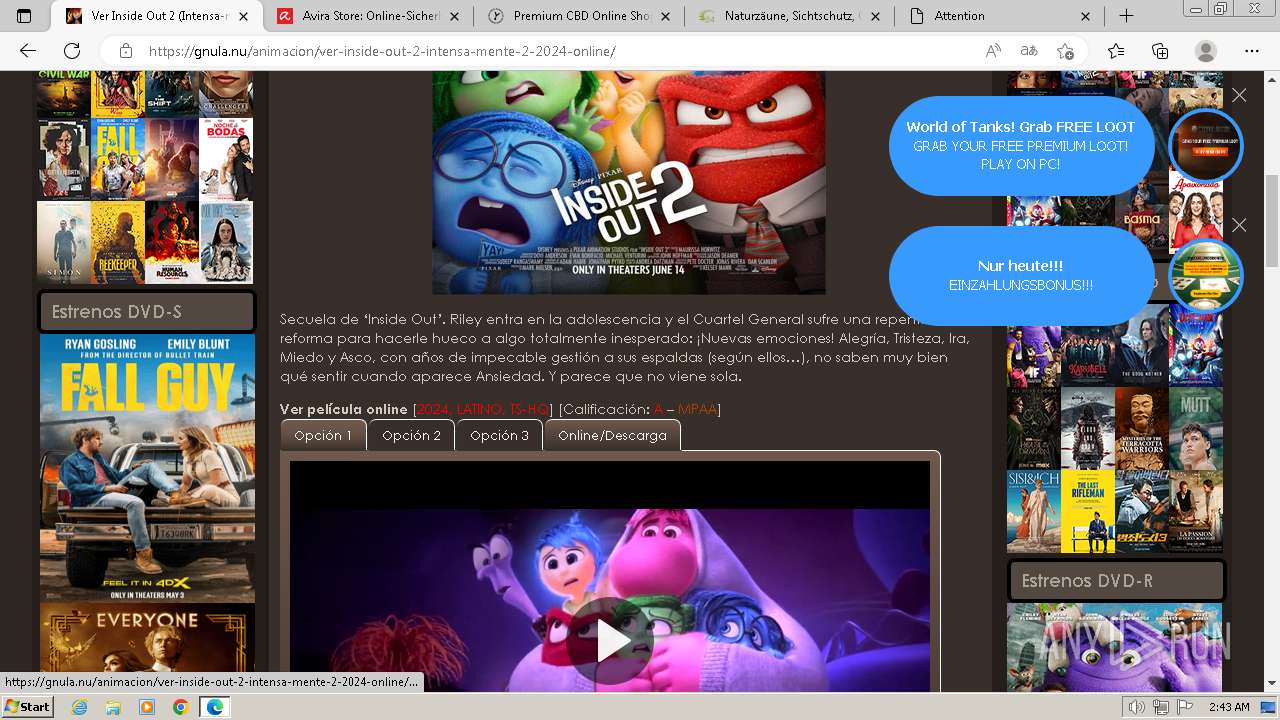The width and height of the screenshot is (1280, 720).
Task: Close the Attention tab
Action: click(1087, 16)
